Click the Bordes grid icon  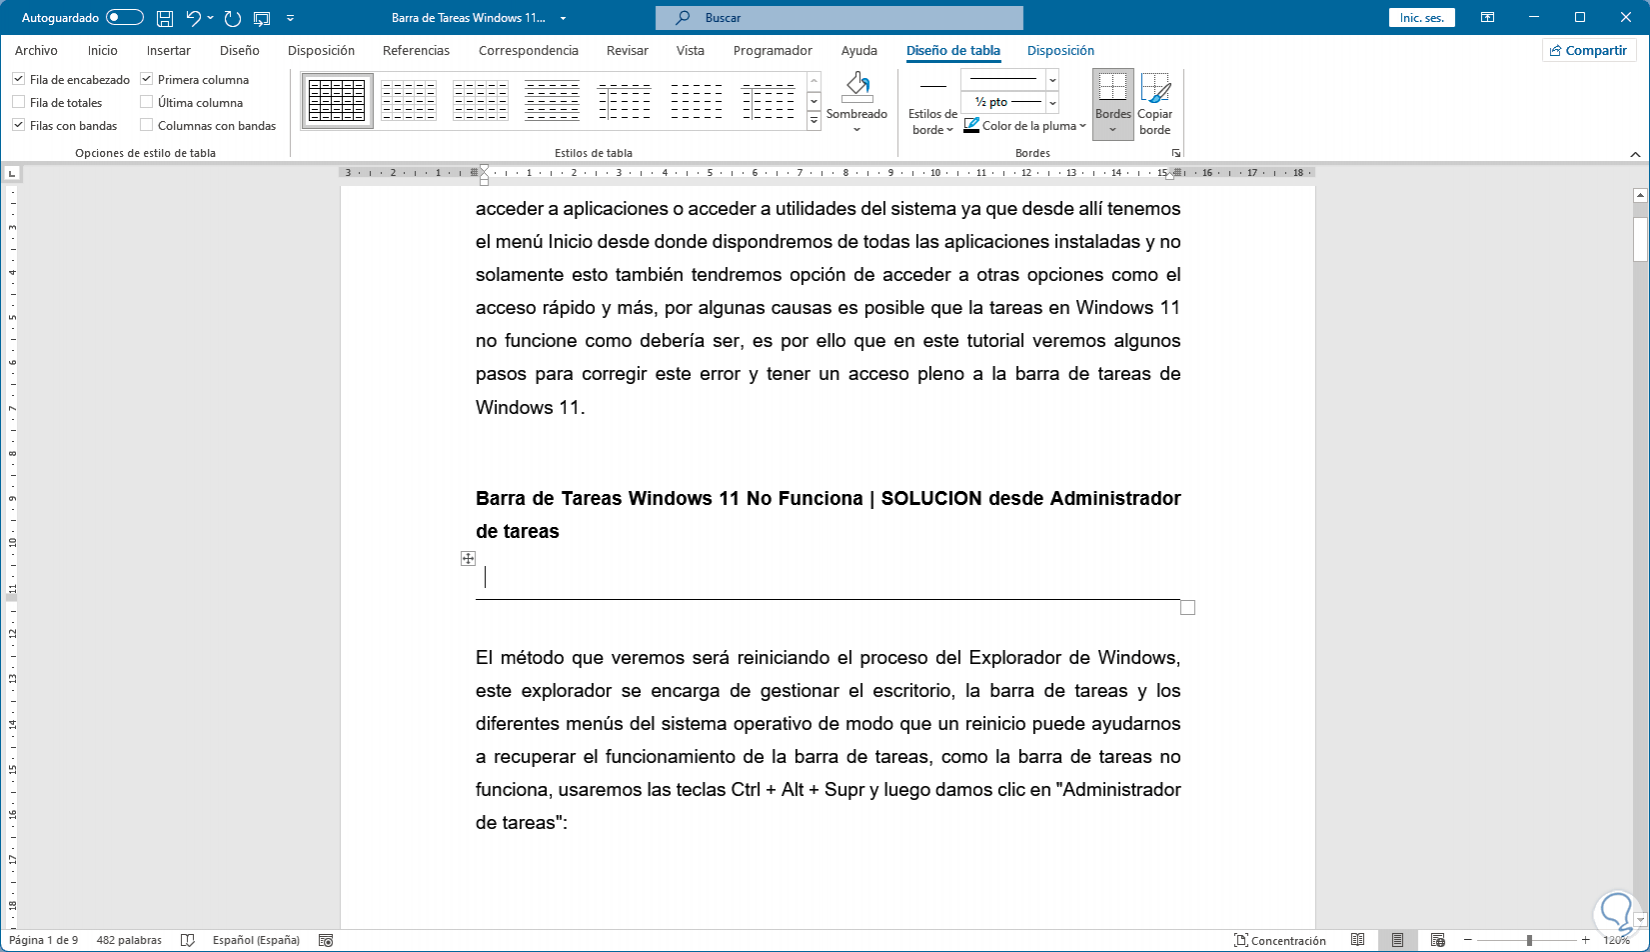point(1113,88)
